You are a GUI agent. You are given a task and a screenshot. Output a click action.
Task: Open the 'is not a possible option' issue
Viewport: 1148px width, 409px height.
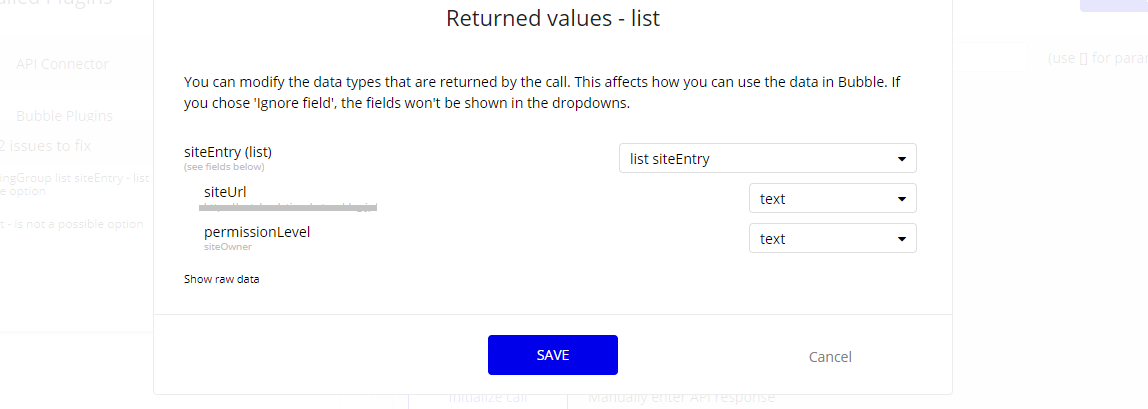(x=72, y=224)
